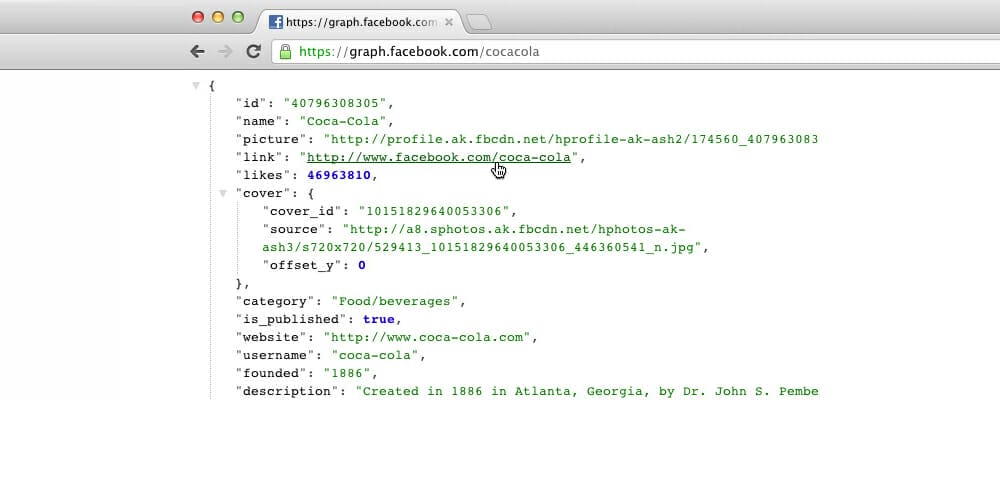1000x500 pixels.
Task: Click the is_published value true
Action: click(379, 320)
